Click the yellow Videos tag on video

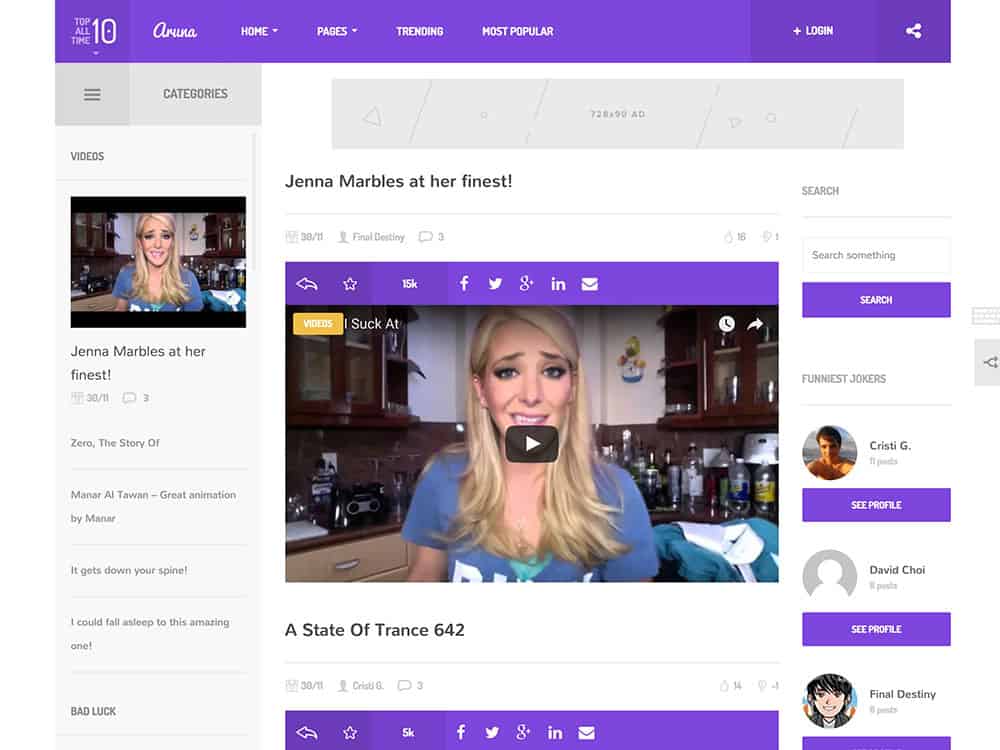[x=318, y=323]
